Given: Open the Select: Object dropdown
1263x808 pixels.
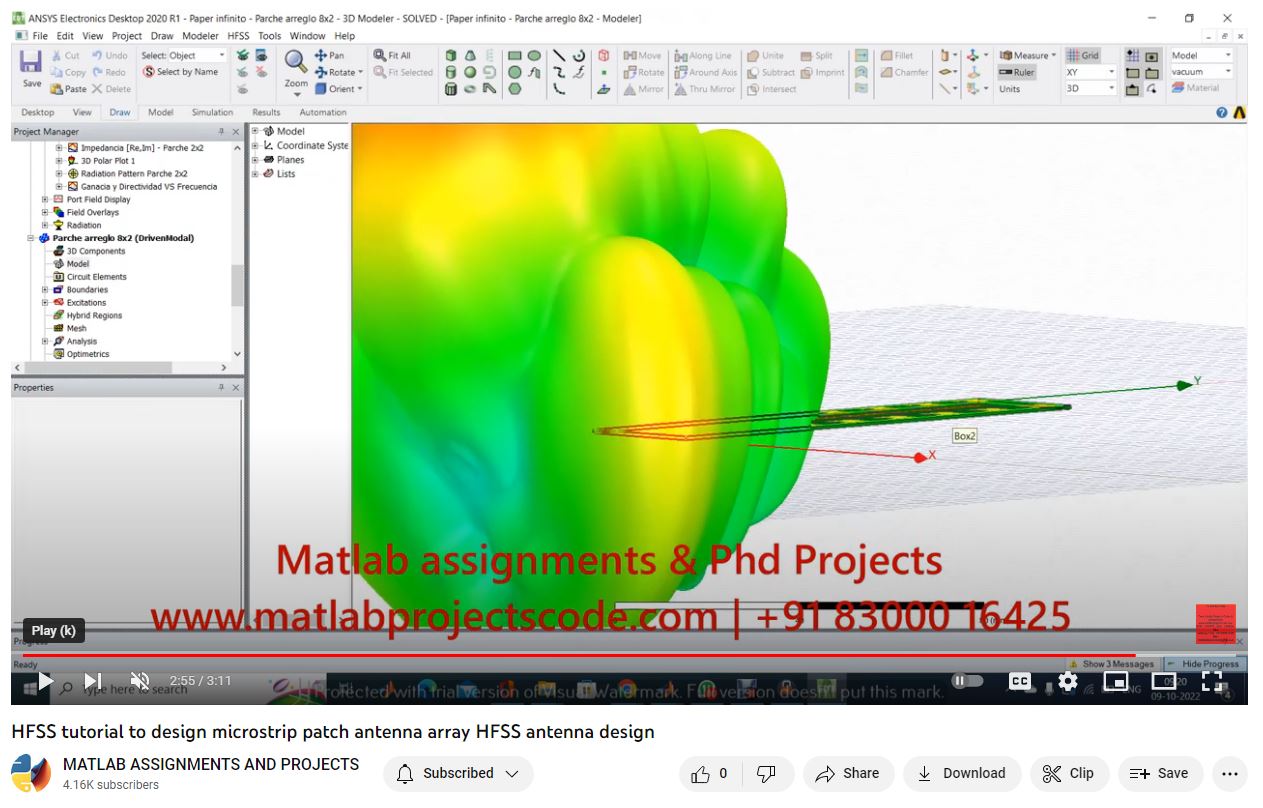Looking at the screenshot, I should click(183, 56).
